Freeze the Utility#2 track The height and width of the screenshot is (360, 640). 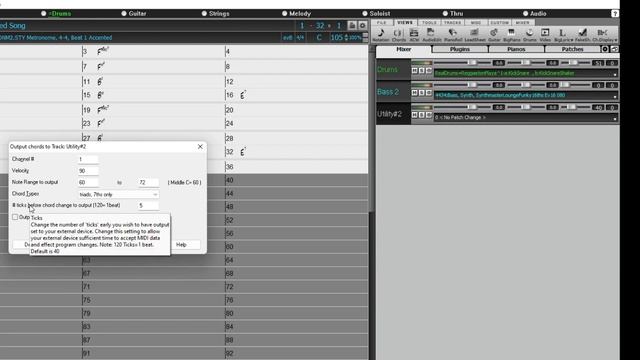429,115
